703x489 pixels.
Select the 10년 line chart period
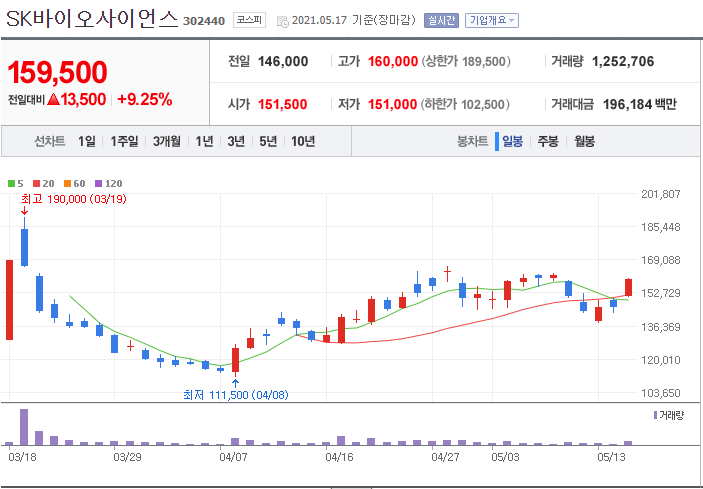[303, 142]
